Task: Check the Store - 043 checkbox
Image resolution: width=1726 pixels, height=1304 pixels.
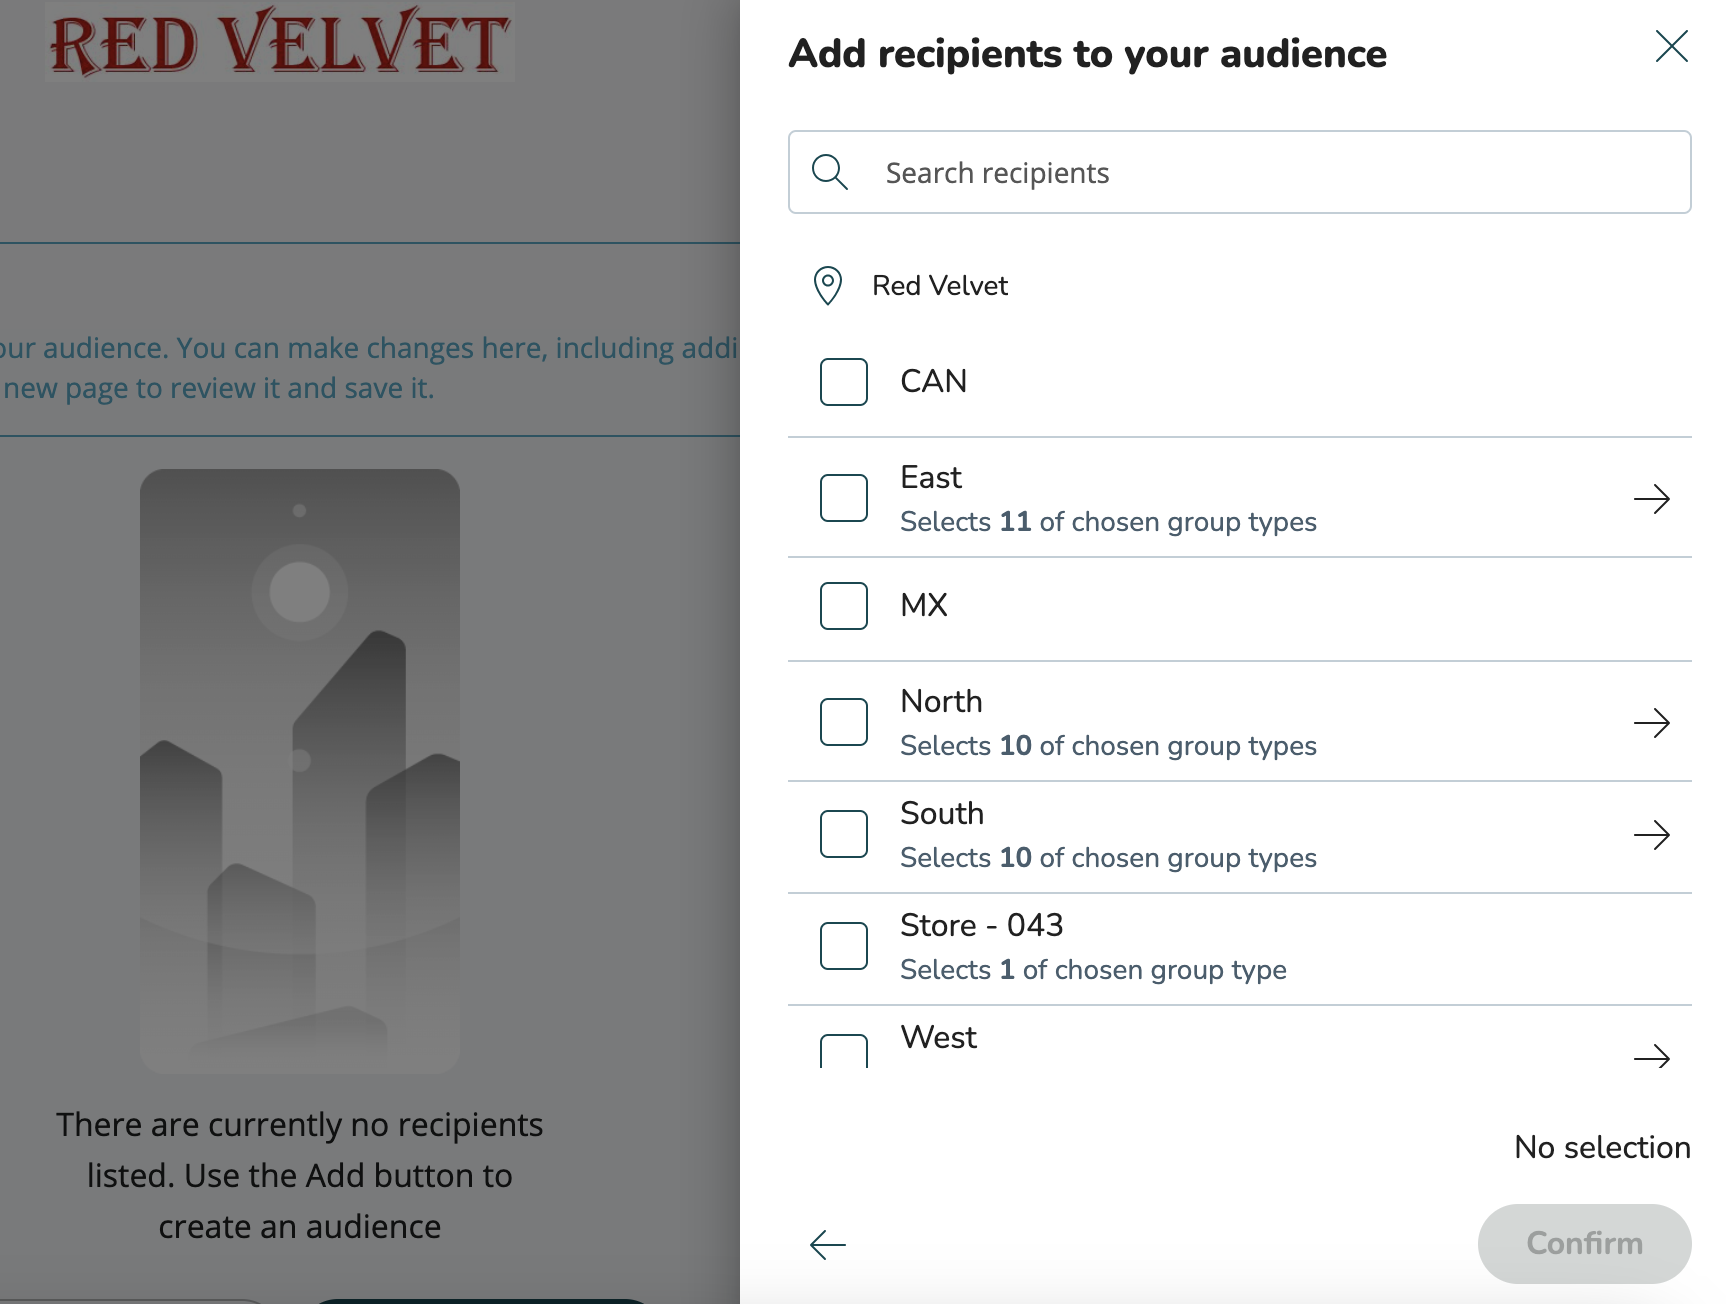Action: [x=844, y=946]
